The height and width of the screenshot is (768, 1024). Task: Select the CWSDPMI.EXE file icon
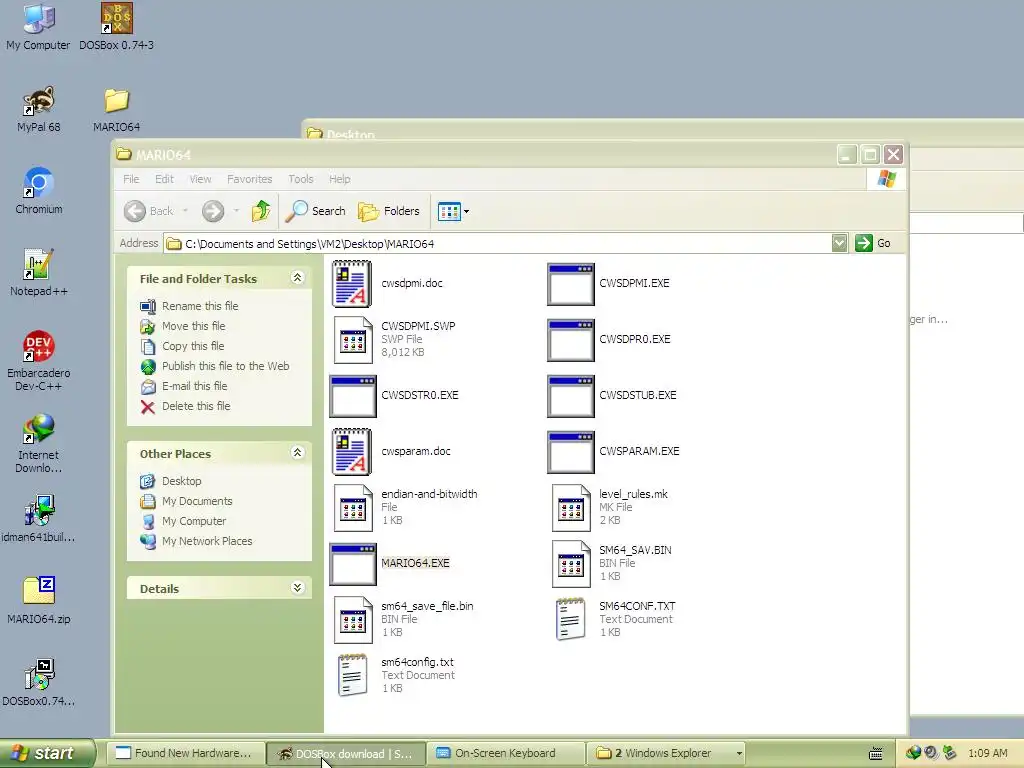(x=571, y=284)
